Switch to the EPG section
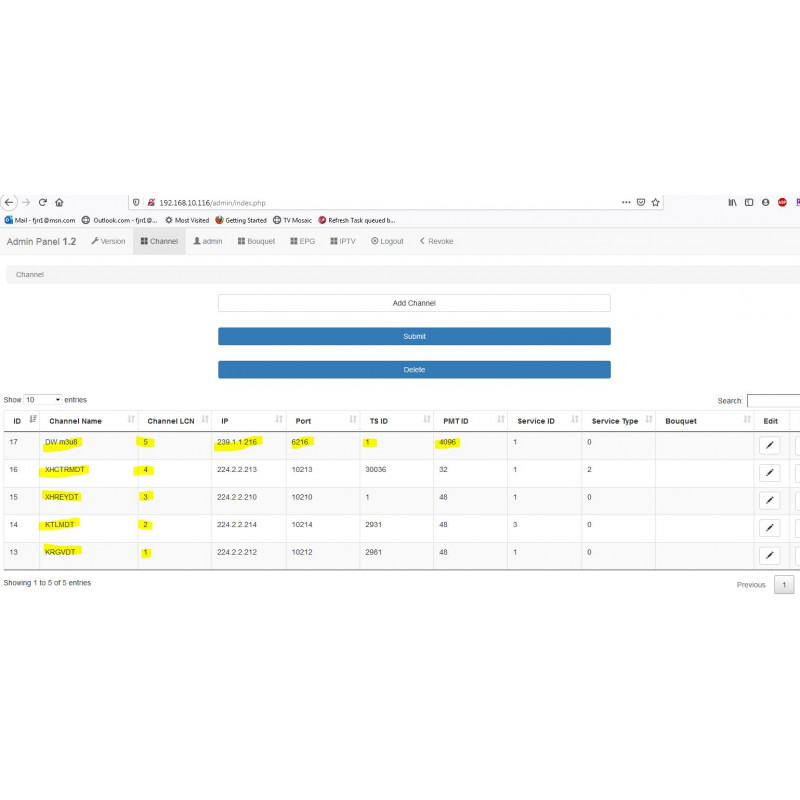 pos(303,241)
